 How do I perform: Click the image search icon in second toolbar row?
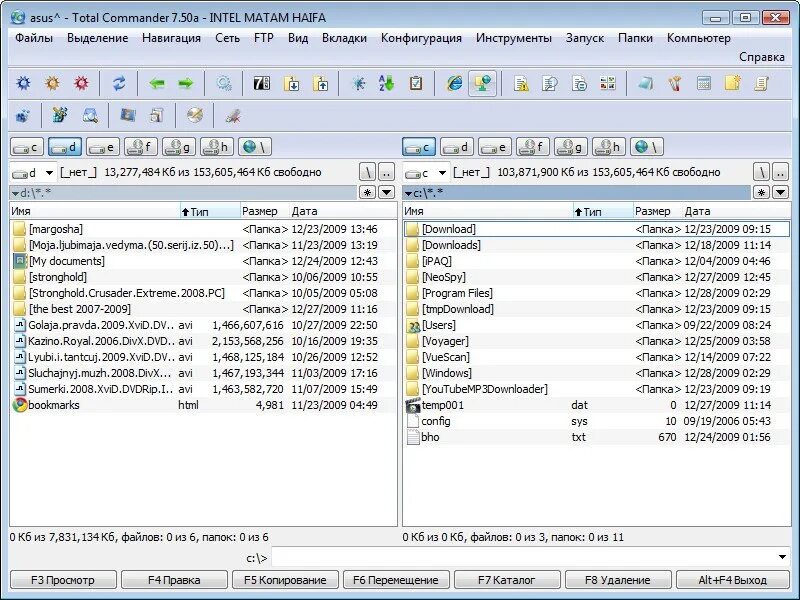(90, 116)
